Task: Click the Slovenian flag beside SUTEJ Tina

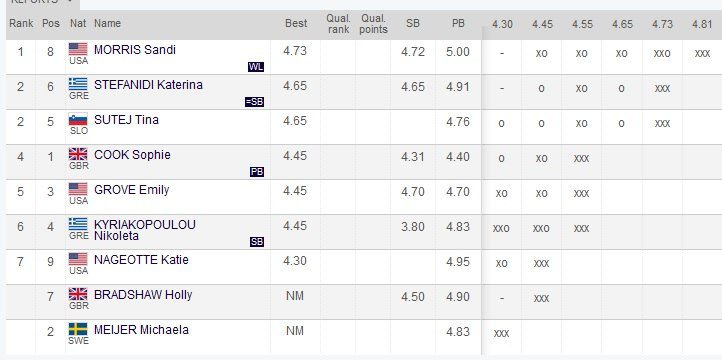Action: [78, 119]
